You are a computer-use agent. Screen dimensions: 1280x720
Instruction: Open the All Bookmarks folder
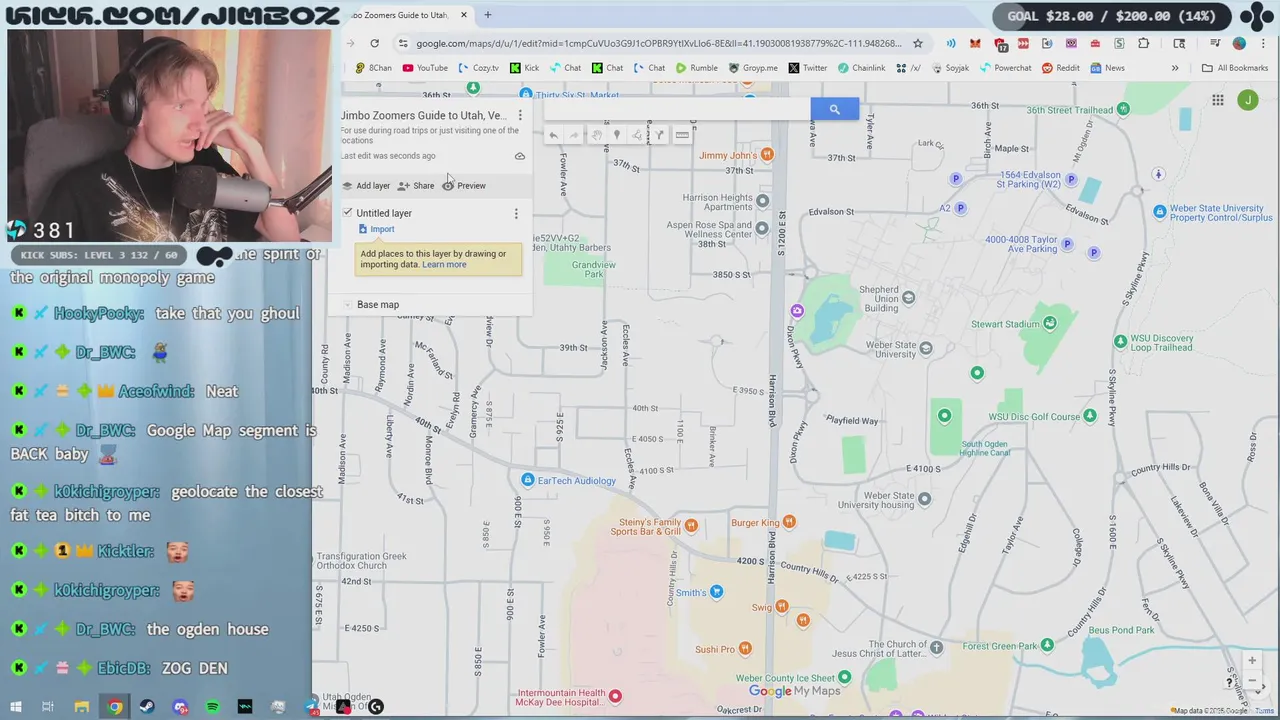pyautogui.click(x=1235, y=68)
